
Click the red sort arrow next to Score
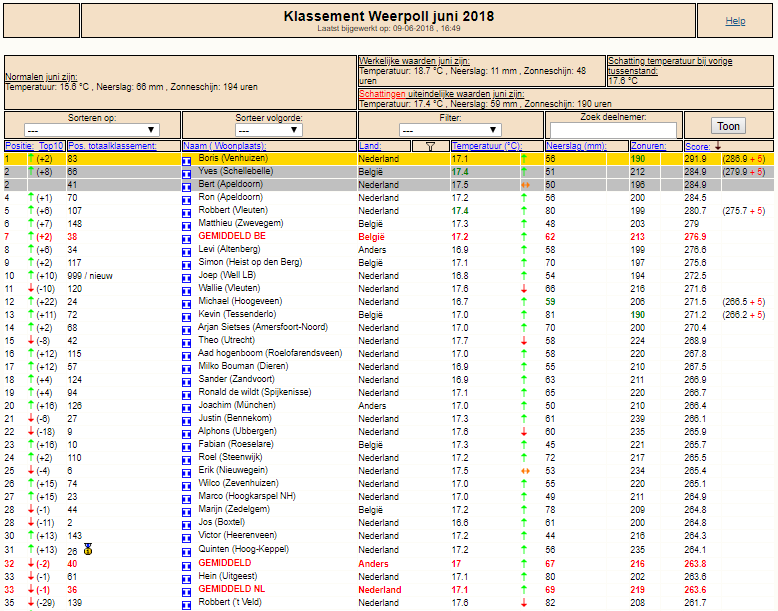pos(717,146)
